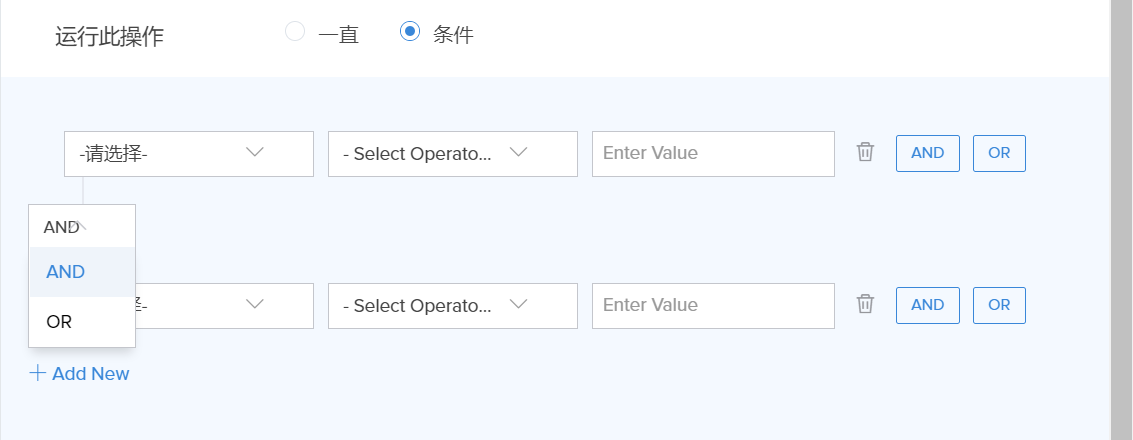This screenshot has height=440, width=1133.
Task: Click the vertical scrollbar on the right
Action: click(x=1121, y=220)
